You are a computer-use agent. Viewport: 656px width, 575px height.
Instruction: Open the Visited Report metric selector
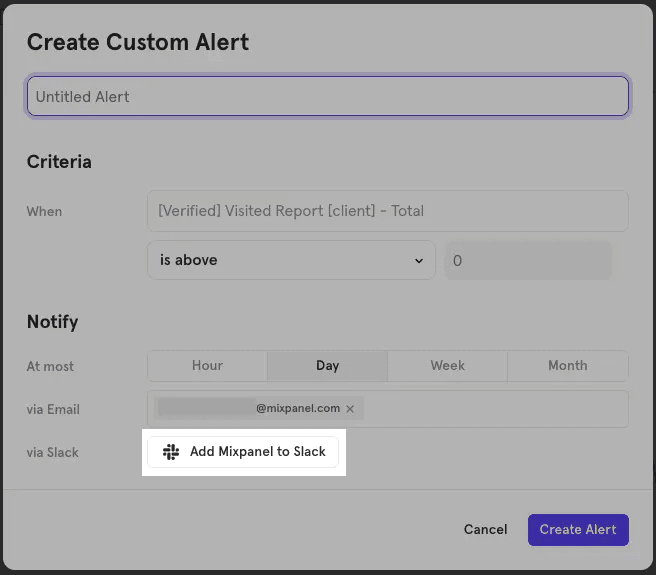[x=387, y=211]
